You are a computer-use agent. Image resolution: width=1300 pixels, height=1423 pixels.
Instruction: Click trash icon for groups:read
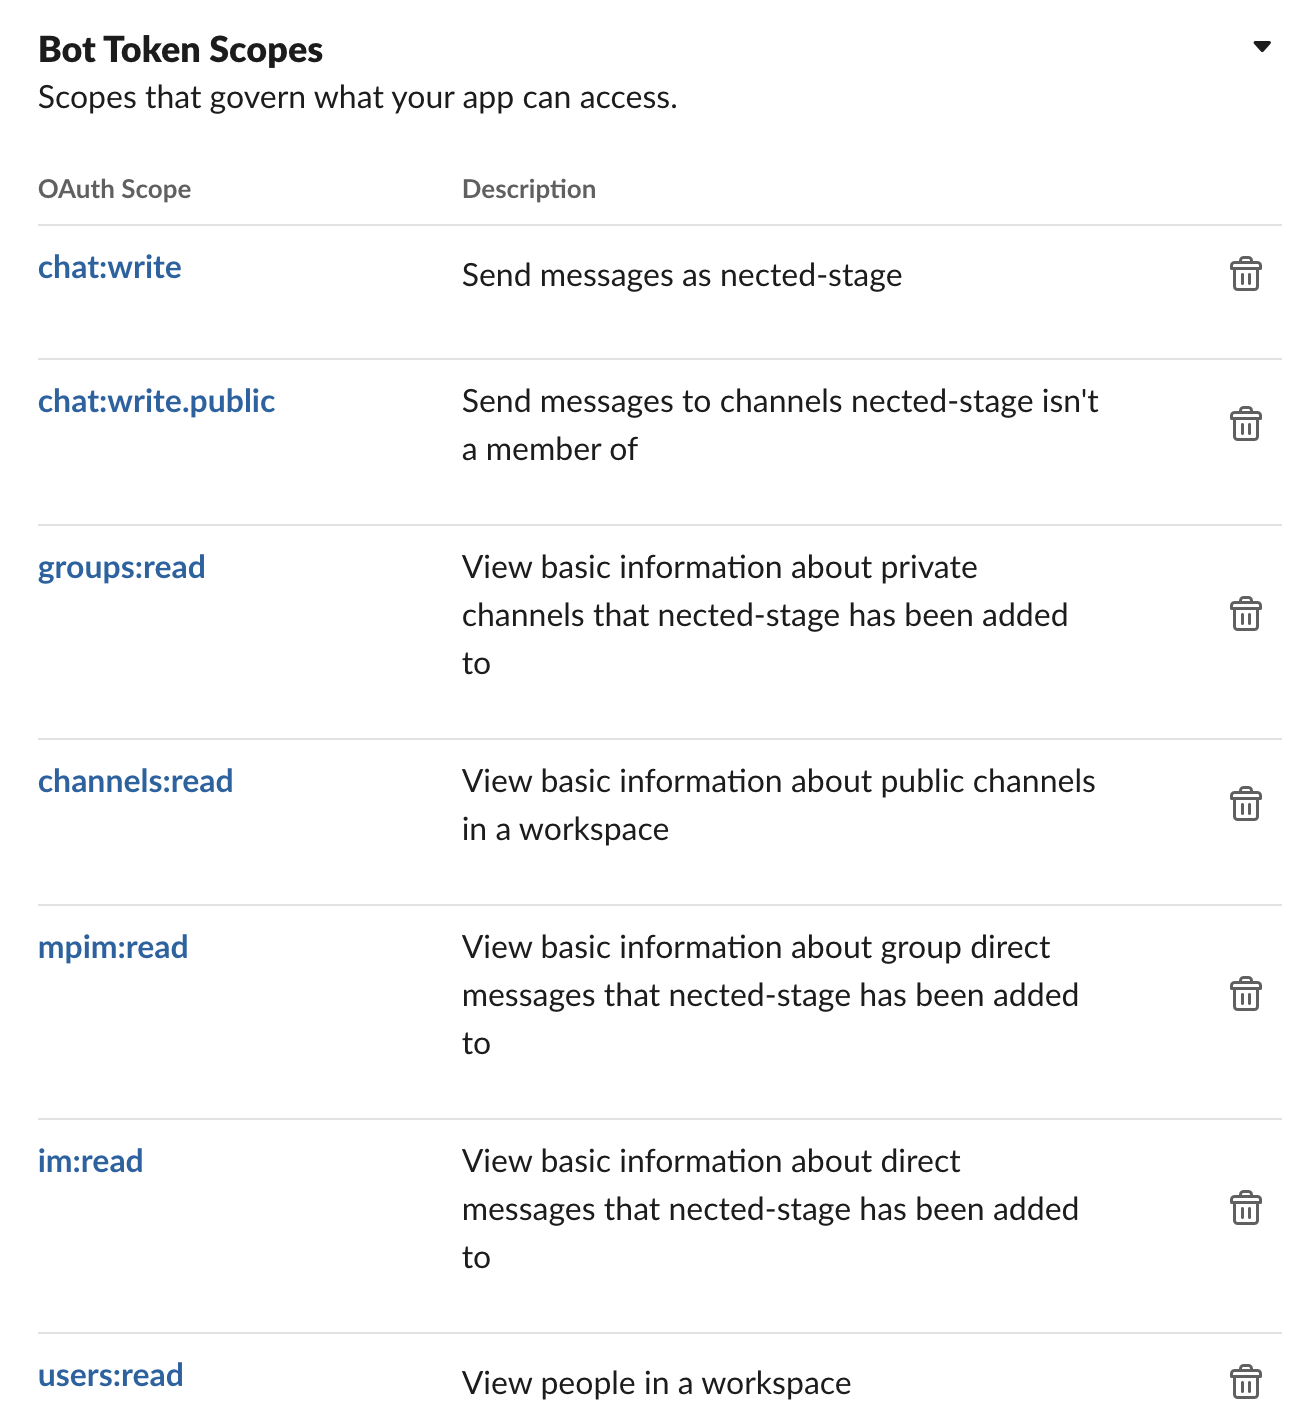click(1245, 614)
